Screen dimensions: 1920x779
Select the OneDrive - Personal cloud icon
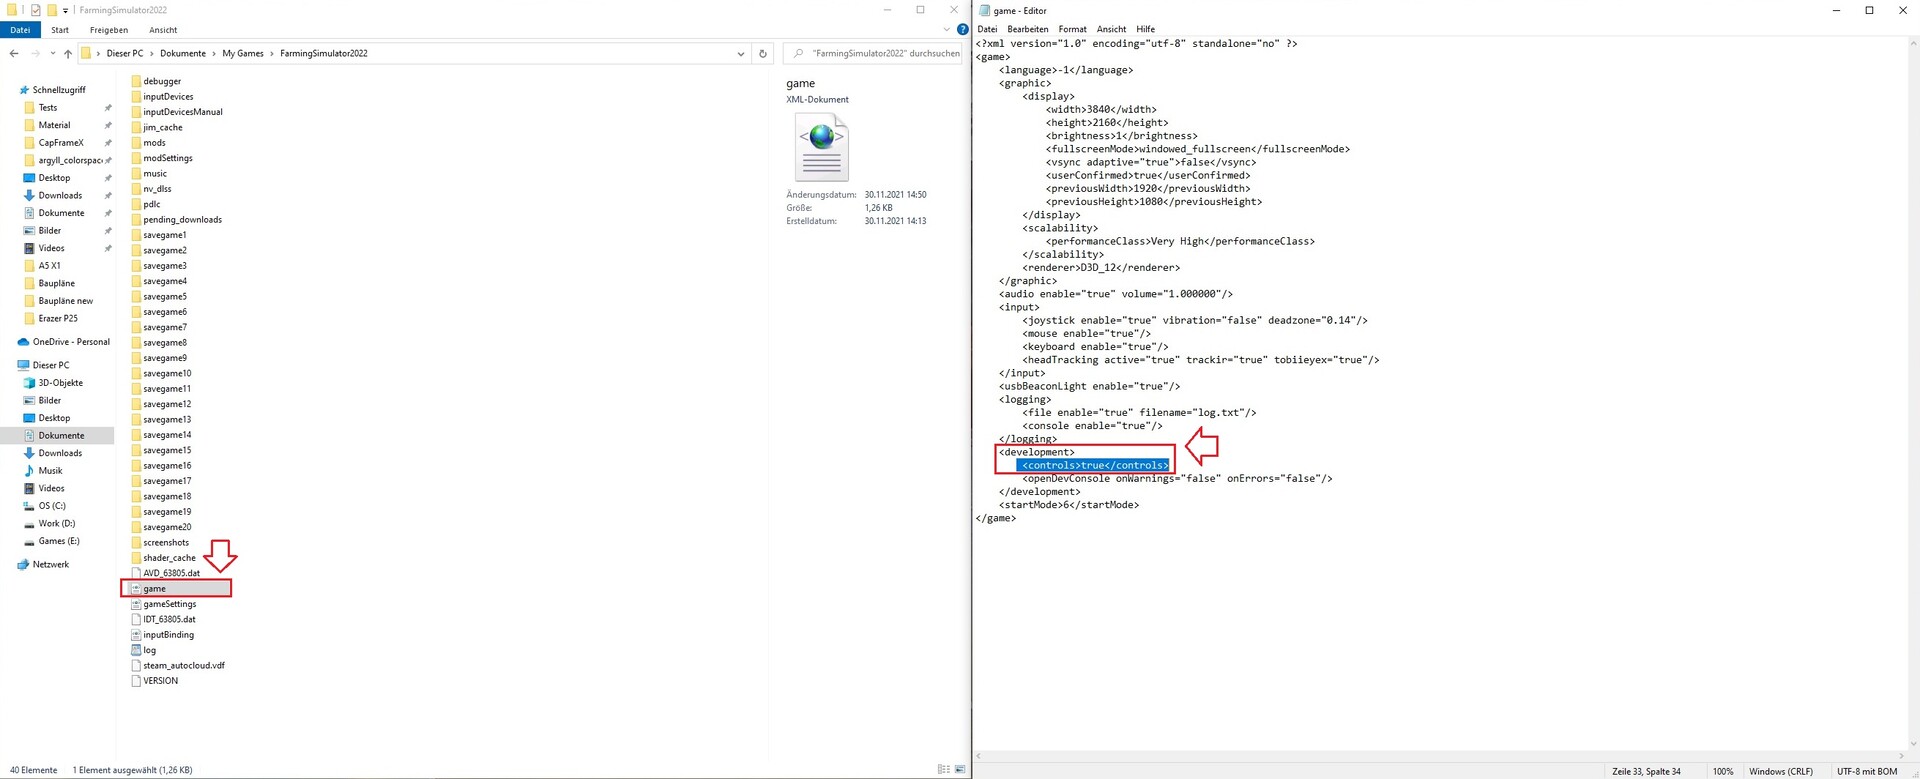(23, 342)
